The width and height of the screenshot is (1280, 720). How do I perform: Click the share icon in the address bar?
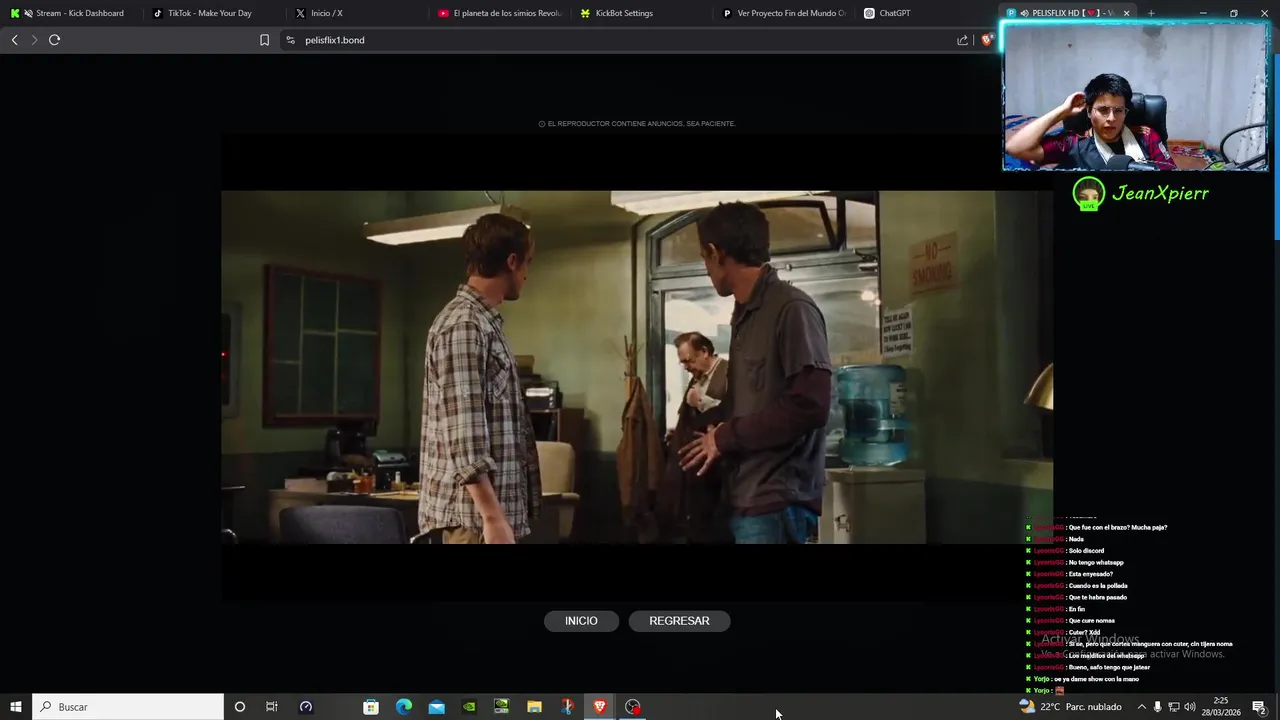click(x=962, y=40)
